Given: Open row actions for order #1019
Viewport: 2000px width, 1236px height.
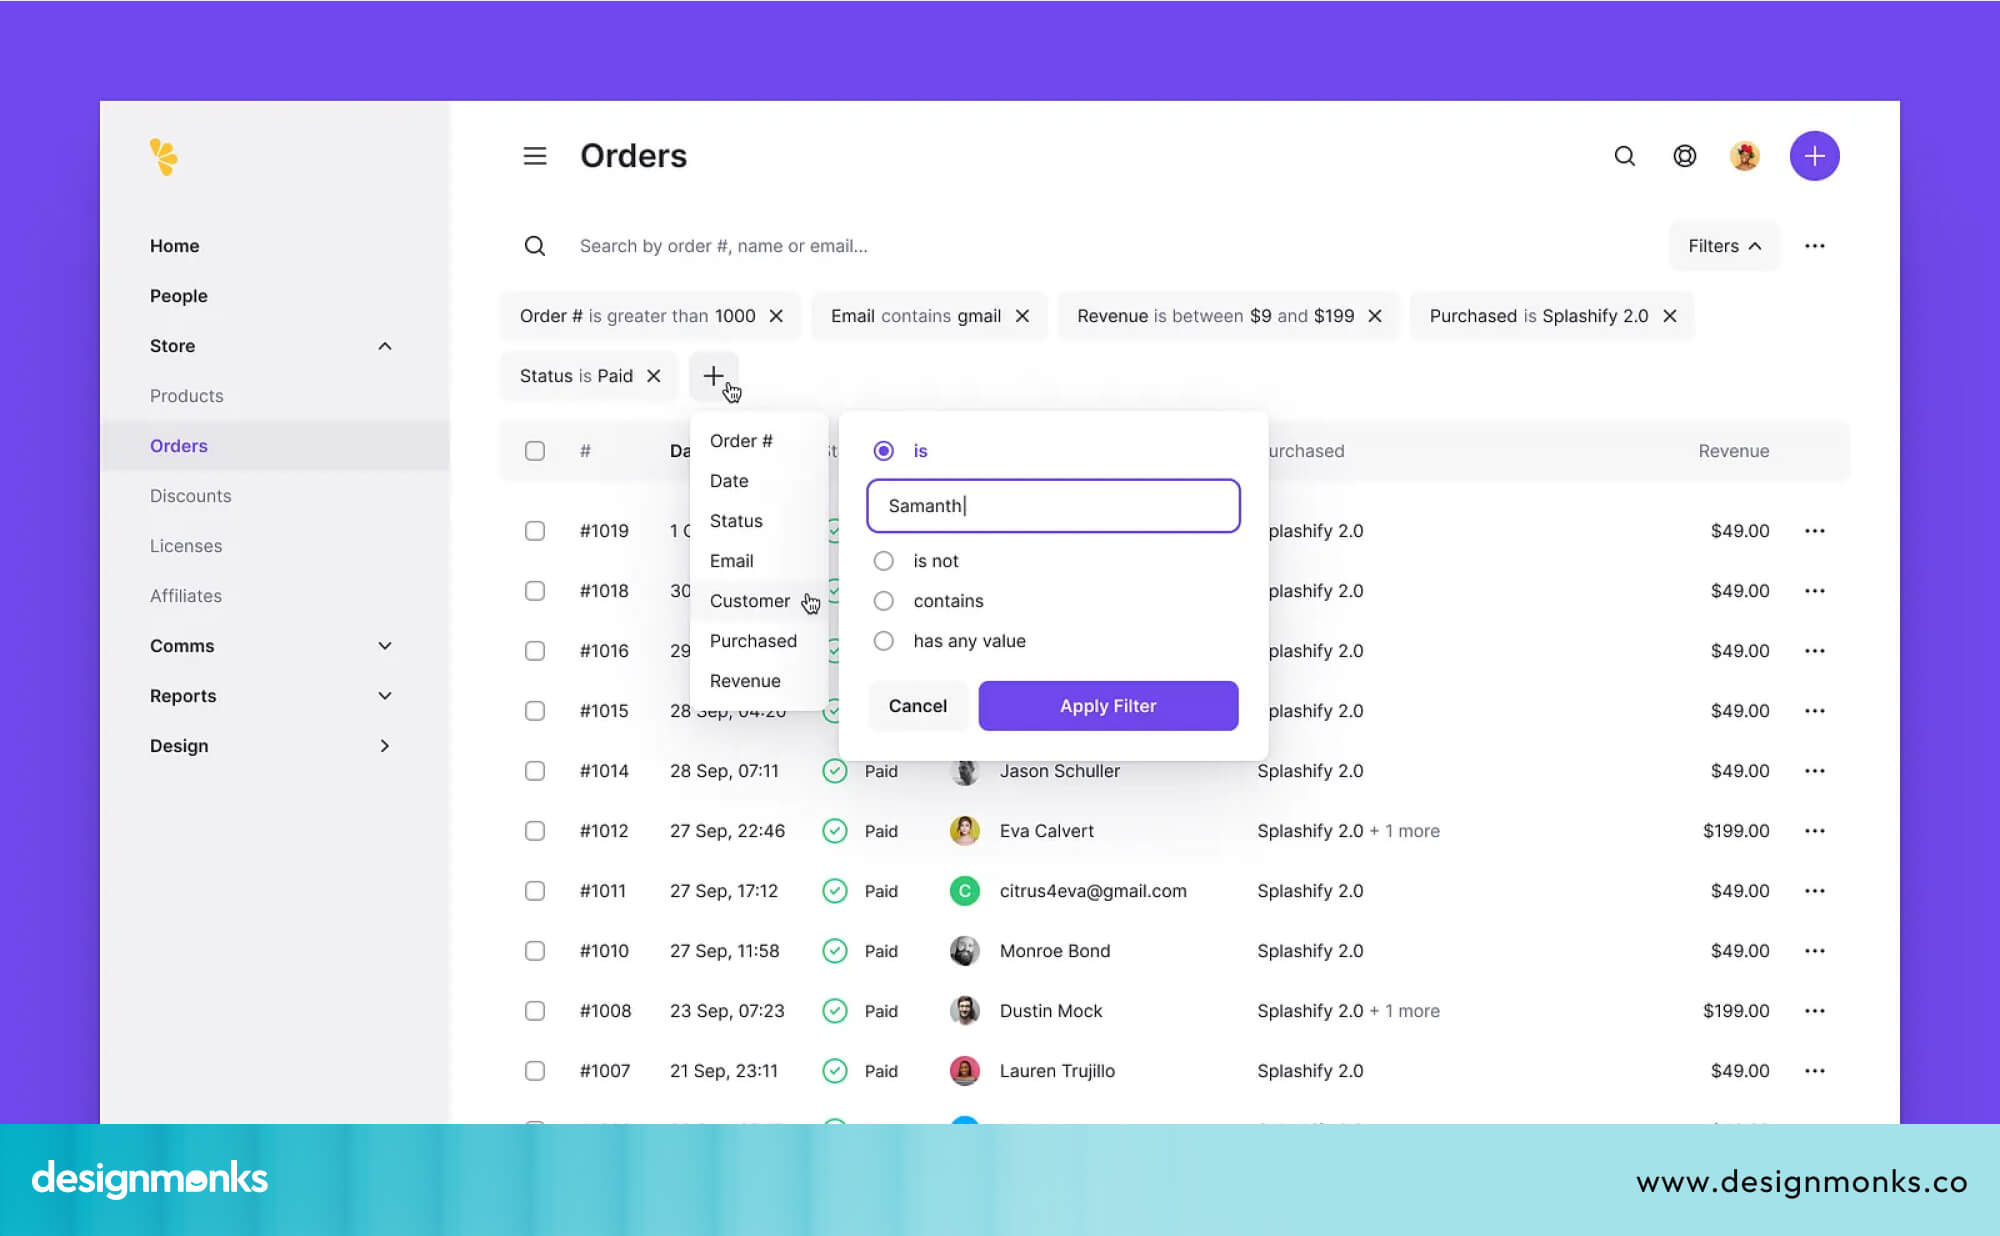Looking at the screenshot, I should [x=1815, y=531].
